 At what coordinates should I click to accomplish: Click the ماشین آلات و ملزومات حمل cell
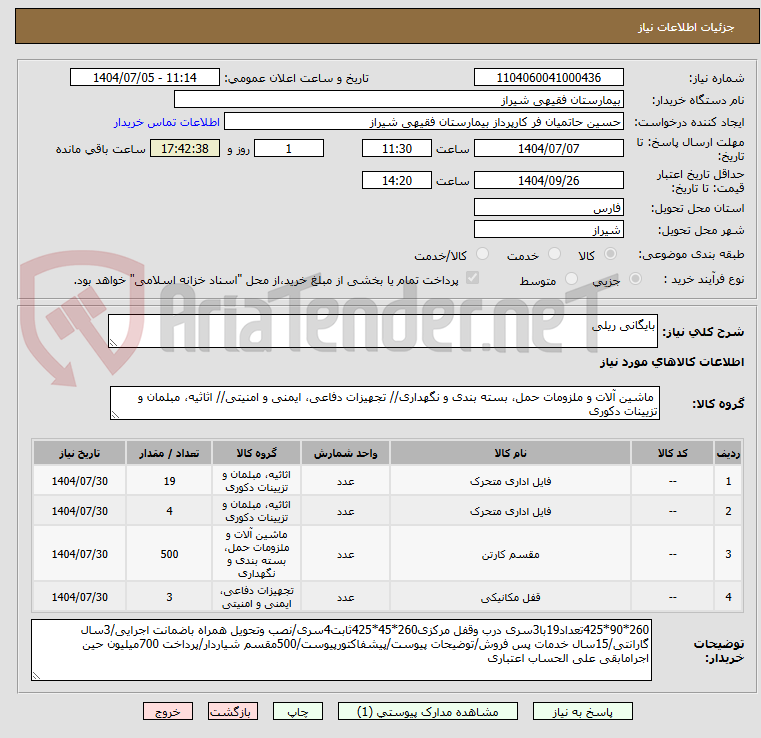(x=256, y=554)
